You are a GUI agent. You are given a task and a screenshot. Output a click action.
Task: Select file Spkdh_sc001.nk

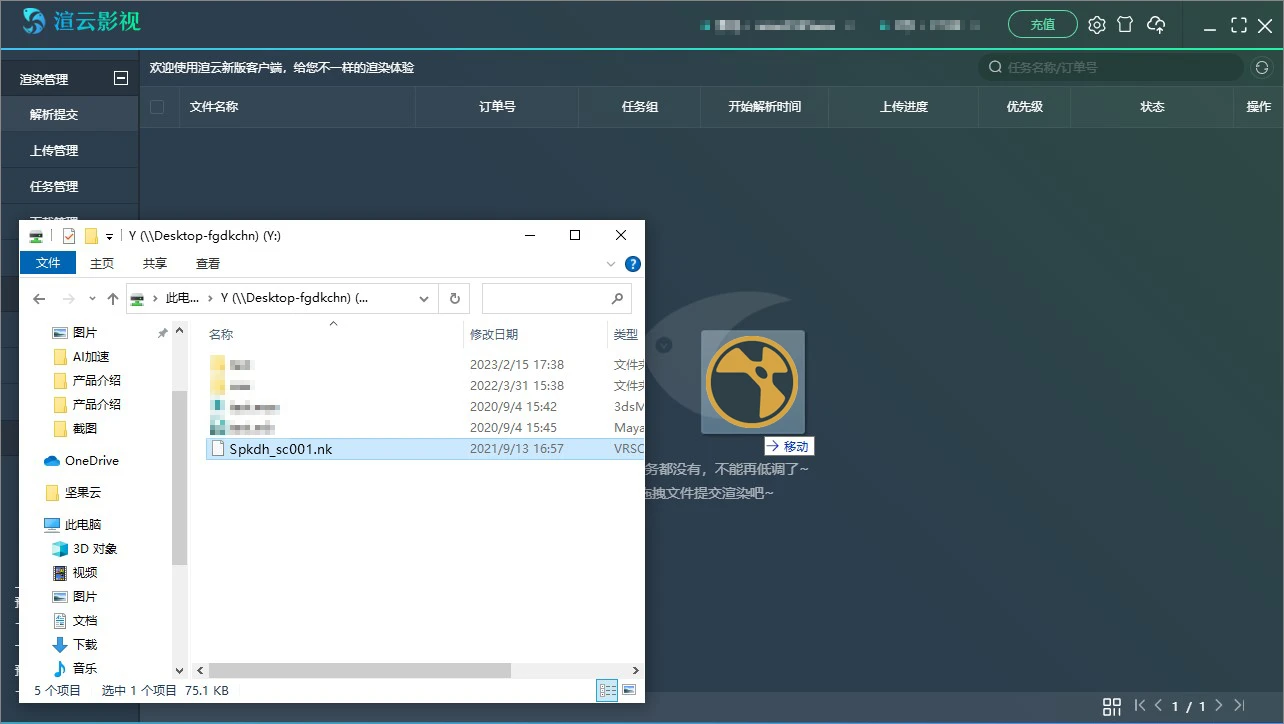(280, 449)
